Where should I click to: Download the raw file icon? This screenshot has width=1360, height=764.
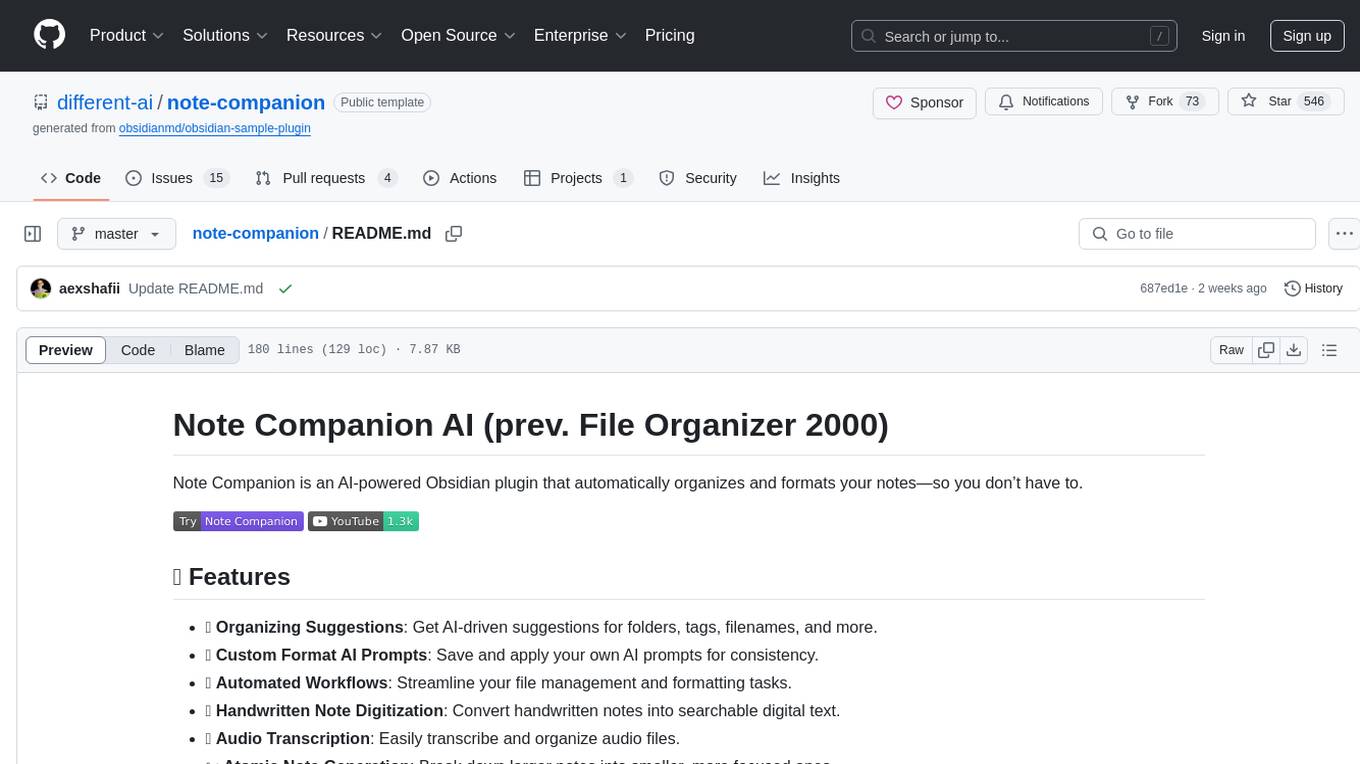point(1294,350)
